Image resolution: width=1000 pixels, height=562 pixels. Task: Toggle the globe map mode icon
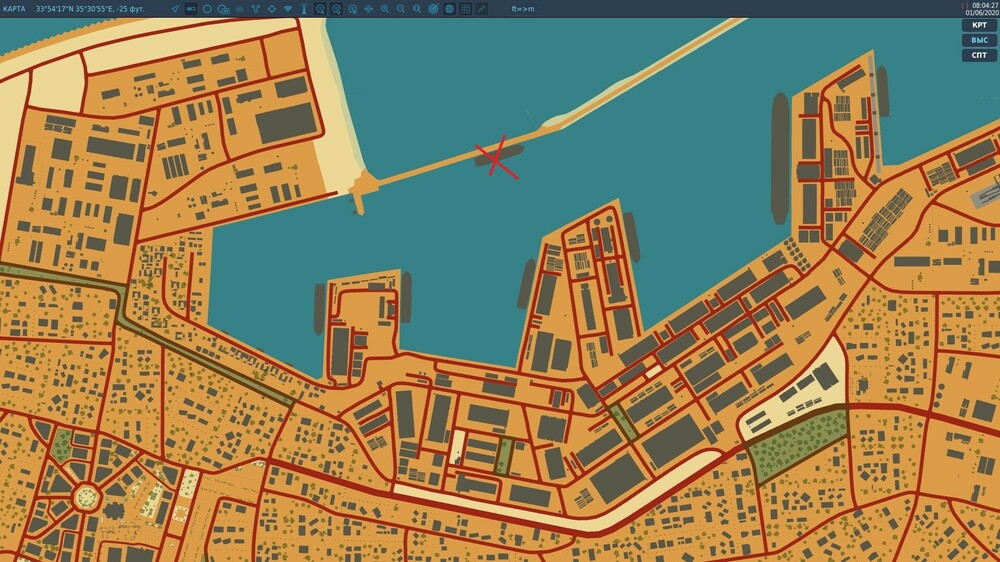coord(450,9)
